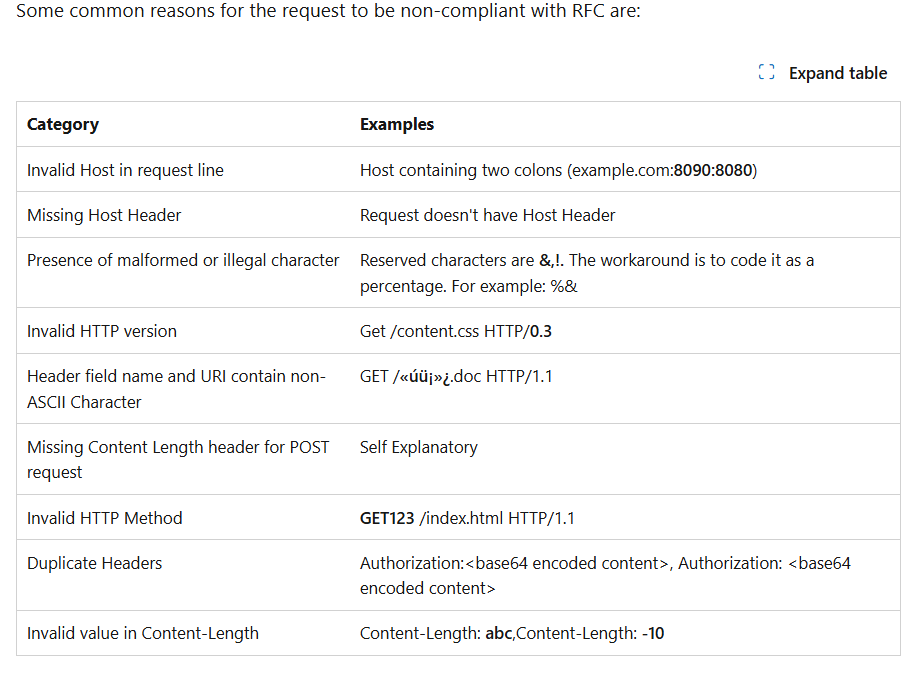Click the Get /content.css HTTP/0.3 example
This screenshot has width=919, height=681.
point(455,331)
